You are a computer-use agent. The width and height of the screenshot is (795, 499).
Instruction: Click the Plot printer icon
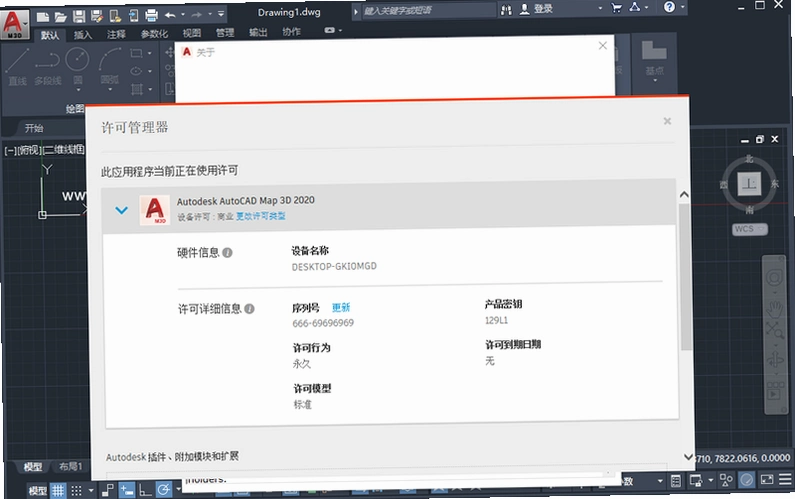point(151,15)
